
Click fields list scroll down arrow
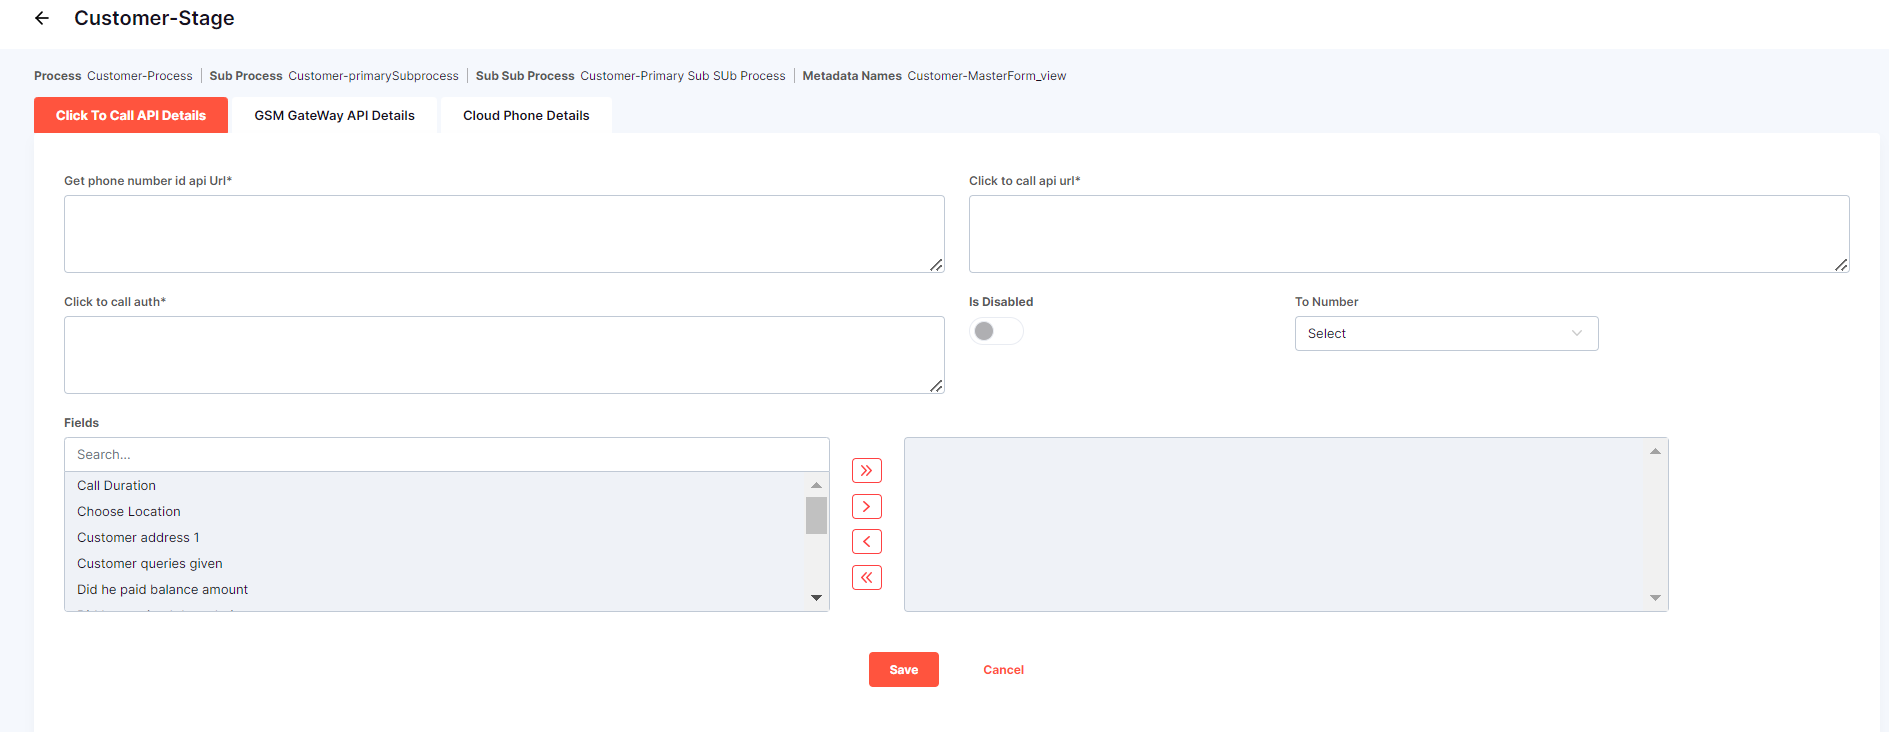tap(816, 598)
